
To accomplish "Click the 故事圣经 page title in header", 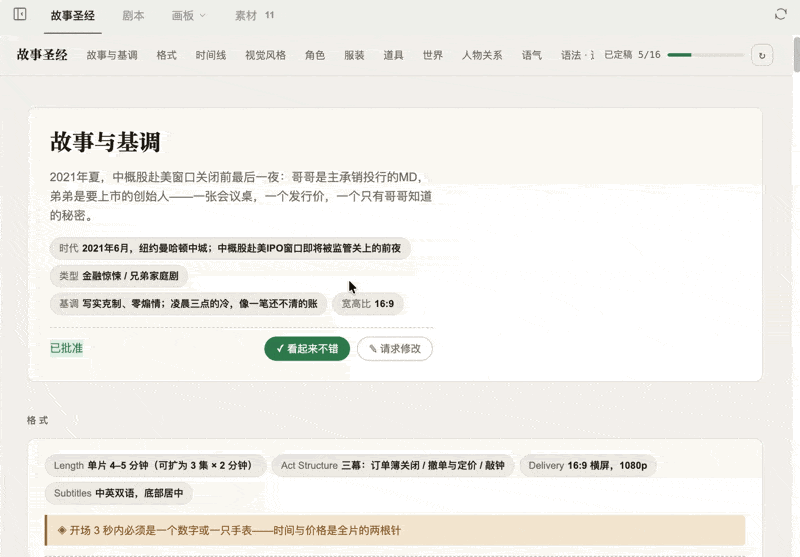I will [x=42, y=55].
